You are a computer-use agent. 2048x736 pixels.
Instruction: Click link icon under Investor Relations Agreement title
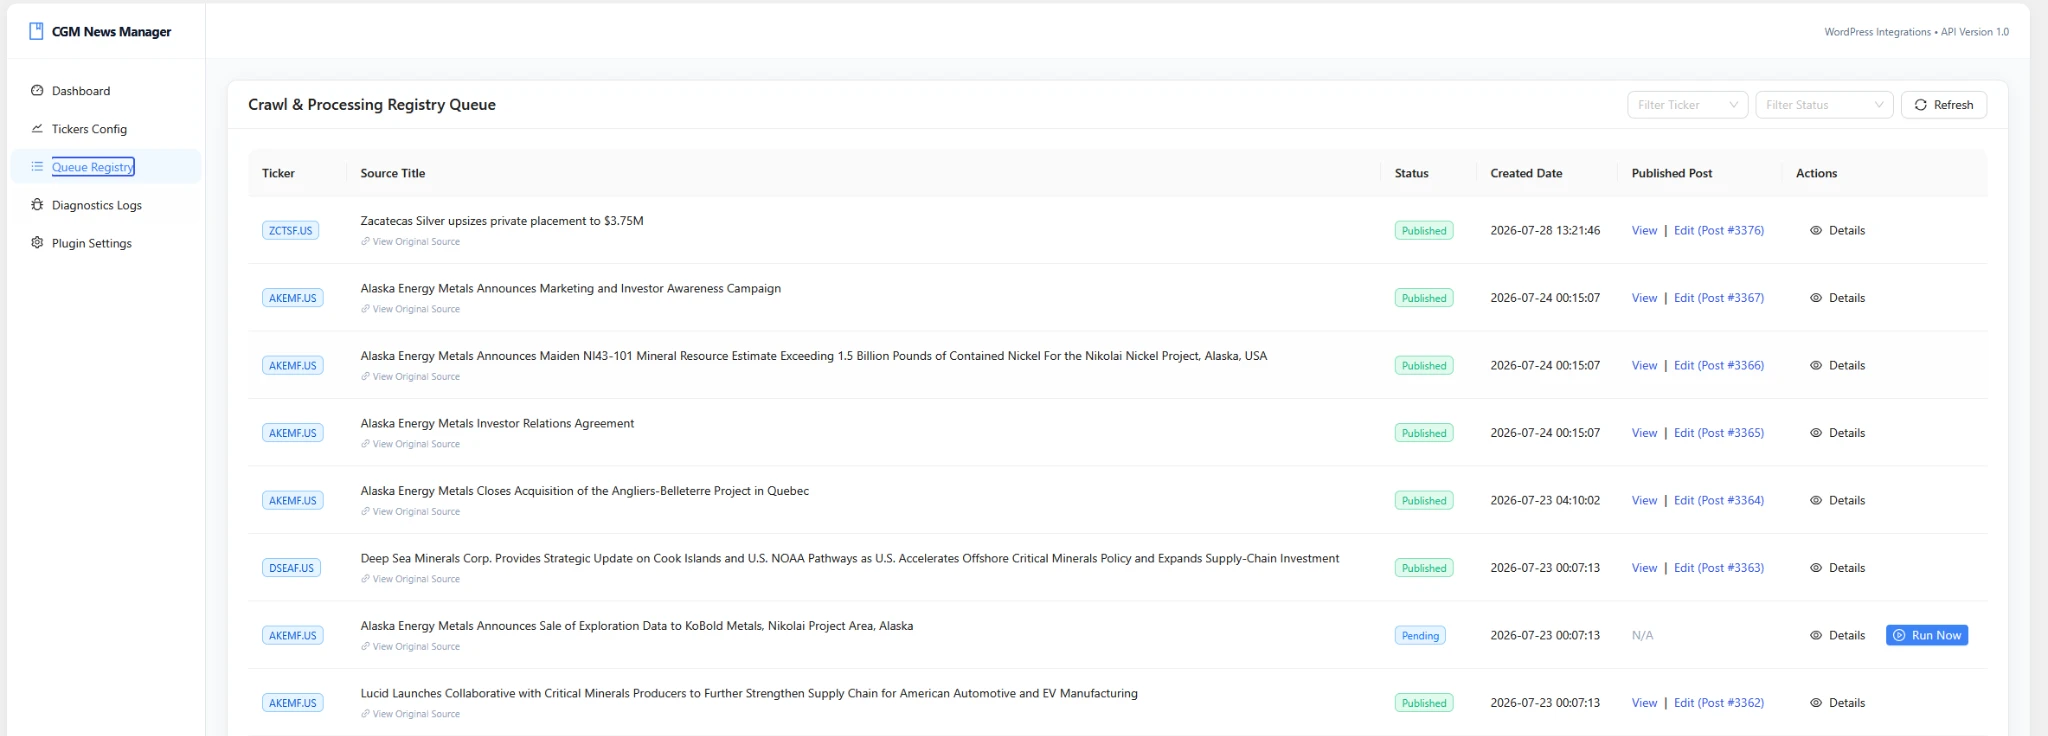click(x=365, y=444)
